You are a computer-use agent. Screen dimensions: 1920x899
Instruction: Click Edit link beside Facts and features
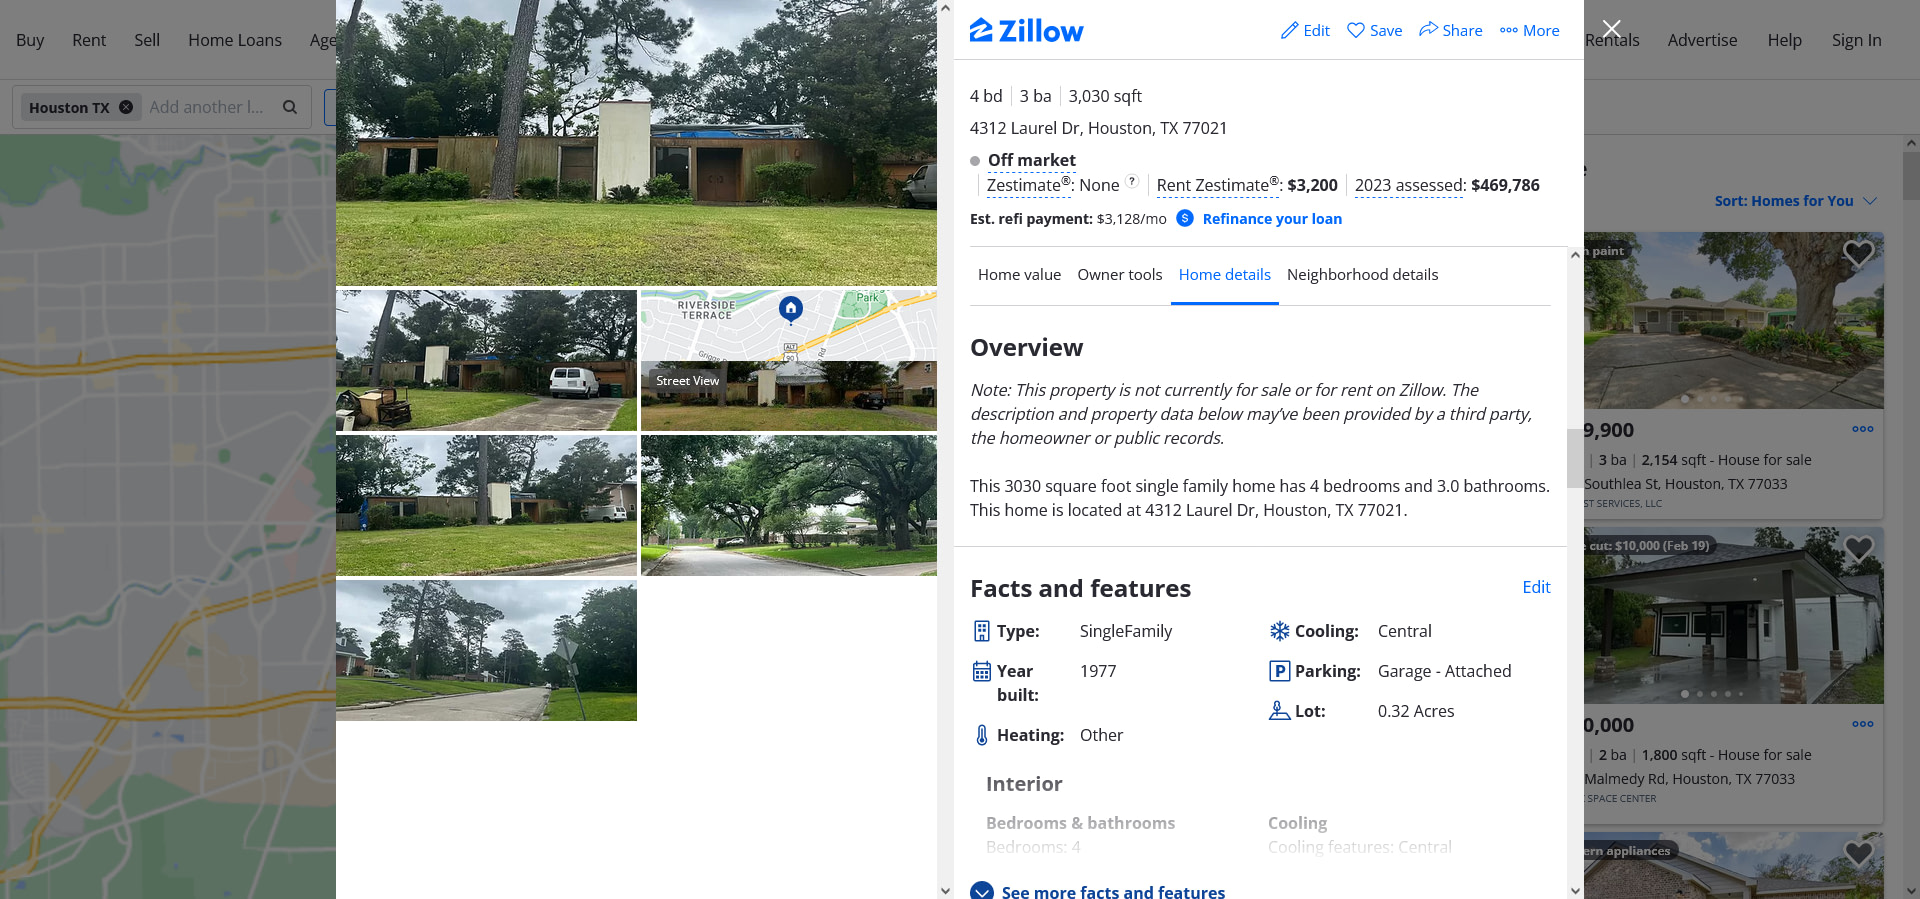pos(1536,588)
